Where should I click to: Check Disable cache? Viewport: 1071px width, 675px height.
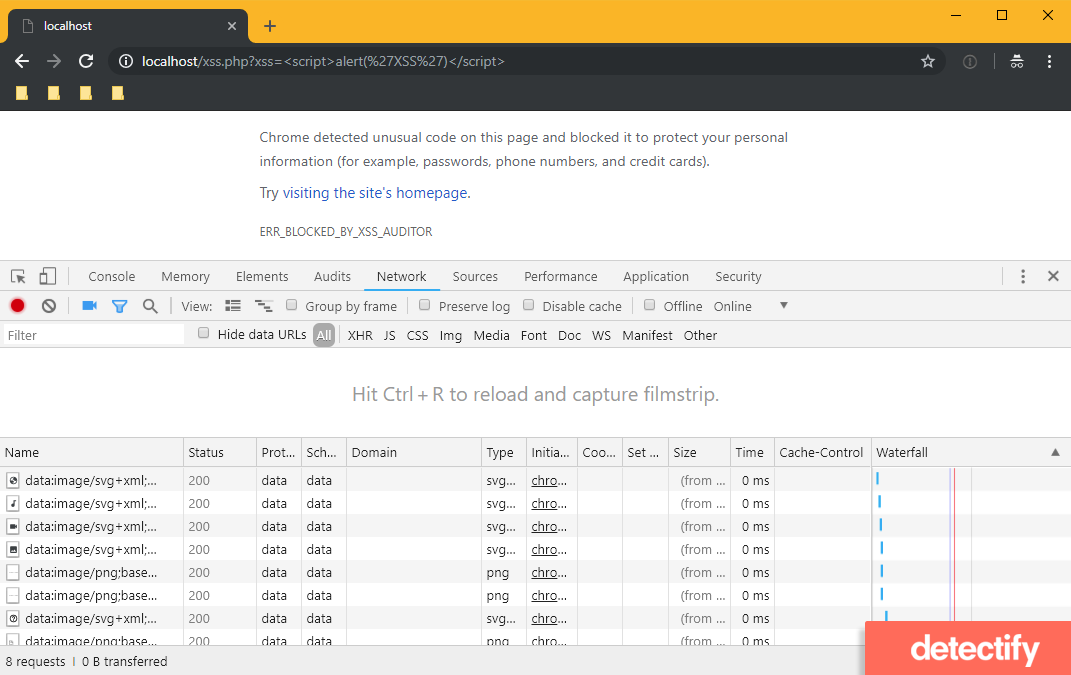(x=529, y=305)
